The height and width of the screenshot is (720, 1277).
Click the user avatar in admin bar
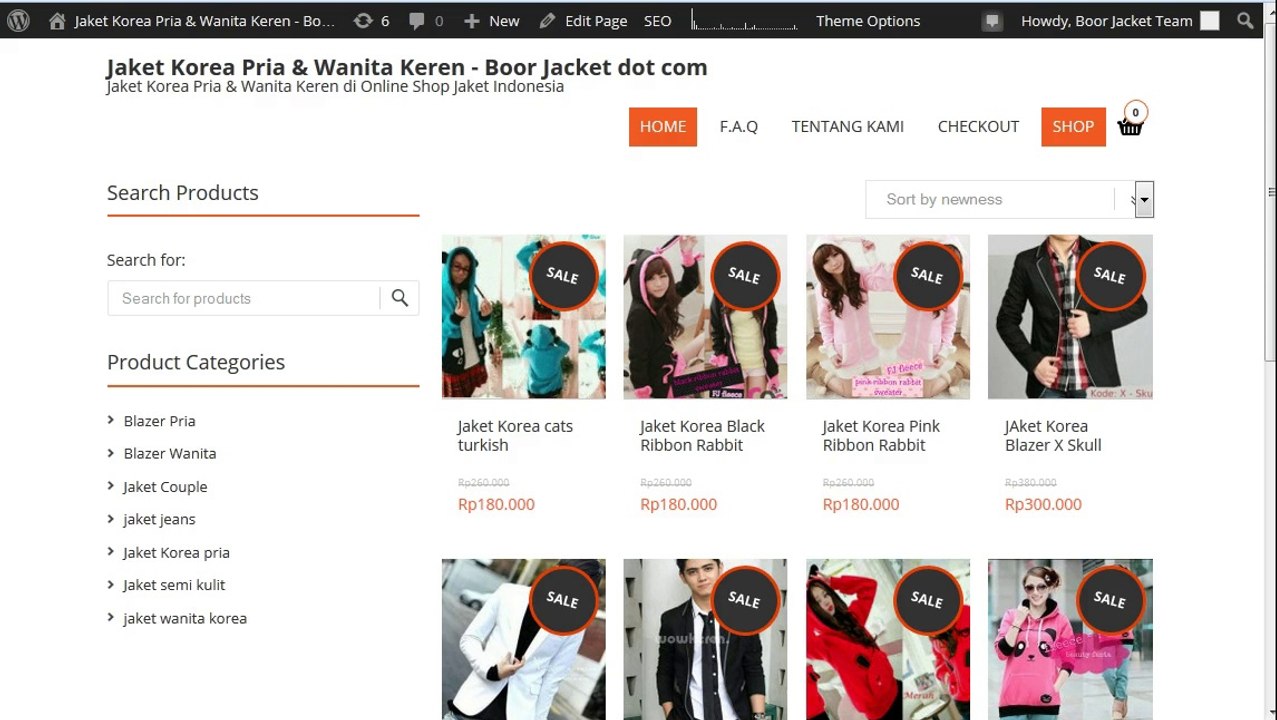(1210, 21)
